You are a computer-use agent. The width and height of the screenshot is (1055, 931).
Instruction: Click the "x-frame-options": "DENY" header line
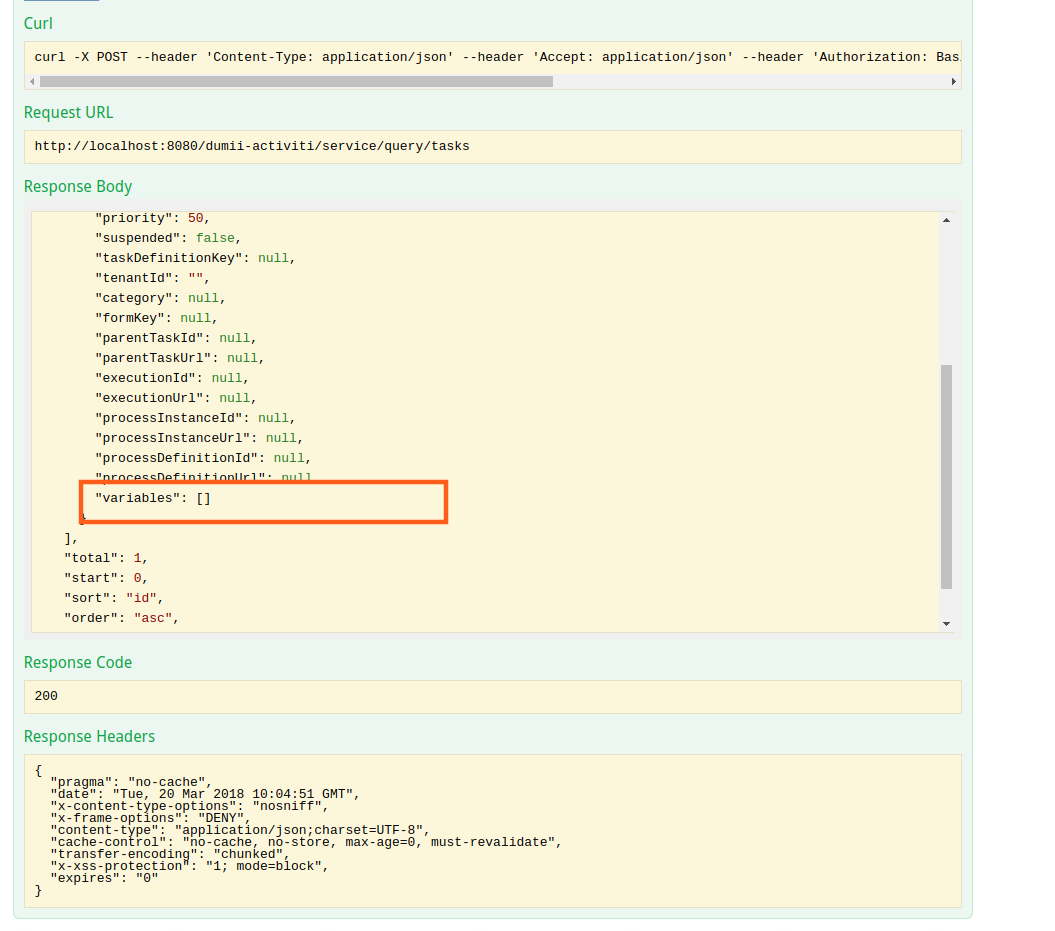point(151,818)
